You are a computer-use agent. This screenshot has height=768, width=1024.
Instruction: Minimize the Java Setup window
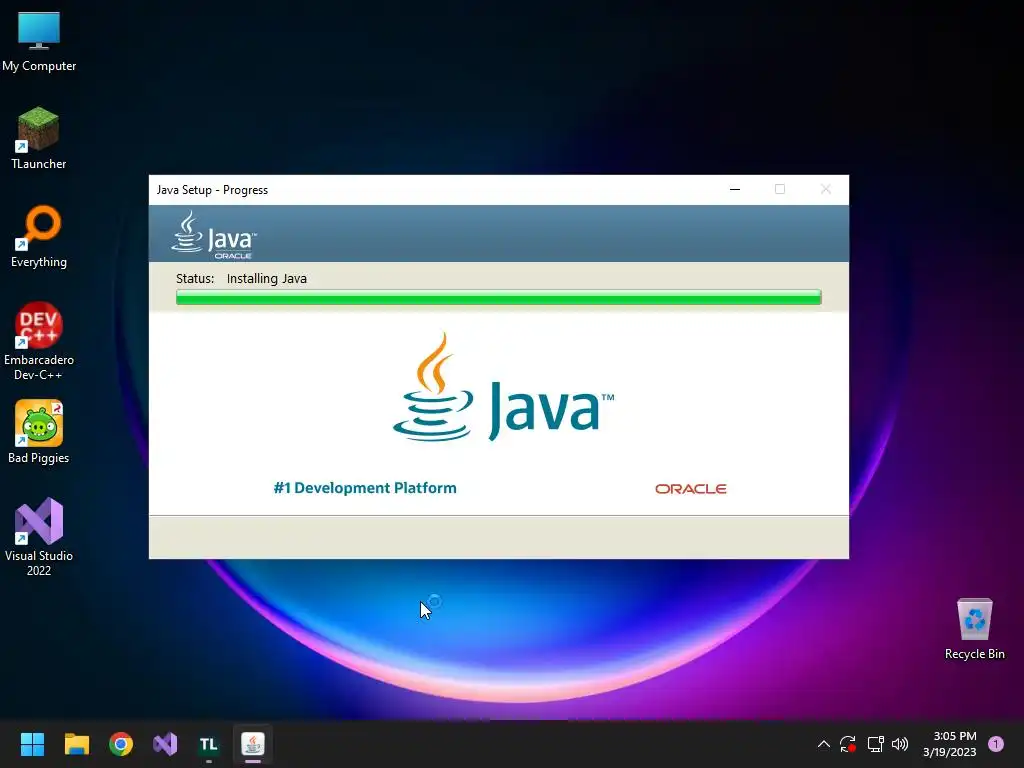tap(735, 189)
